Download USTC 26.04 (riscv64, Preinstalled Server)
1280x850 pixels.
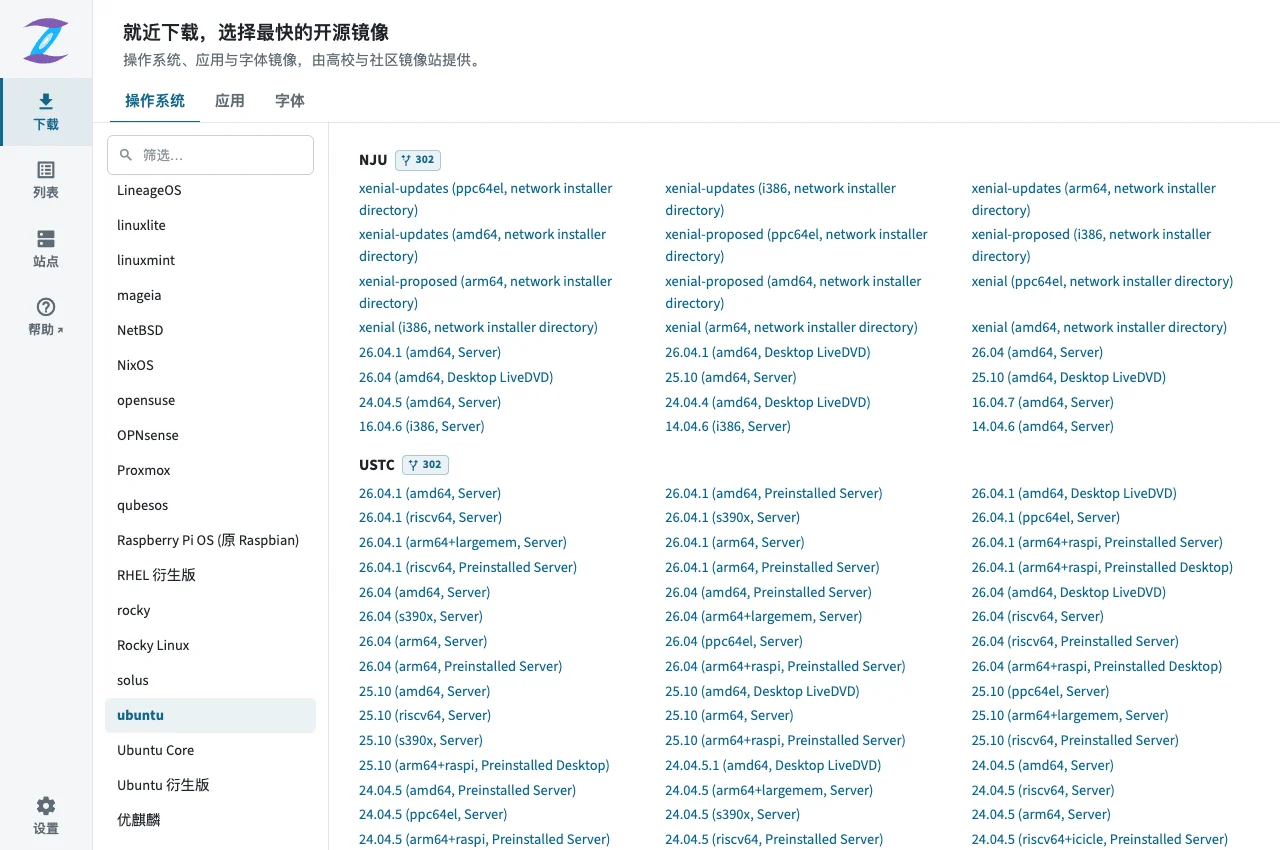pos(1075,642)
